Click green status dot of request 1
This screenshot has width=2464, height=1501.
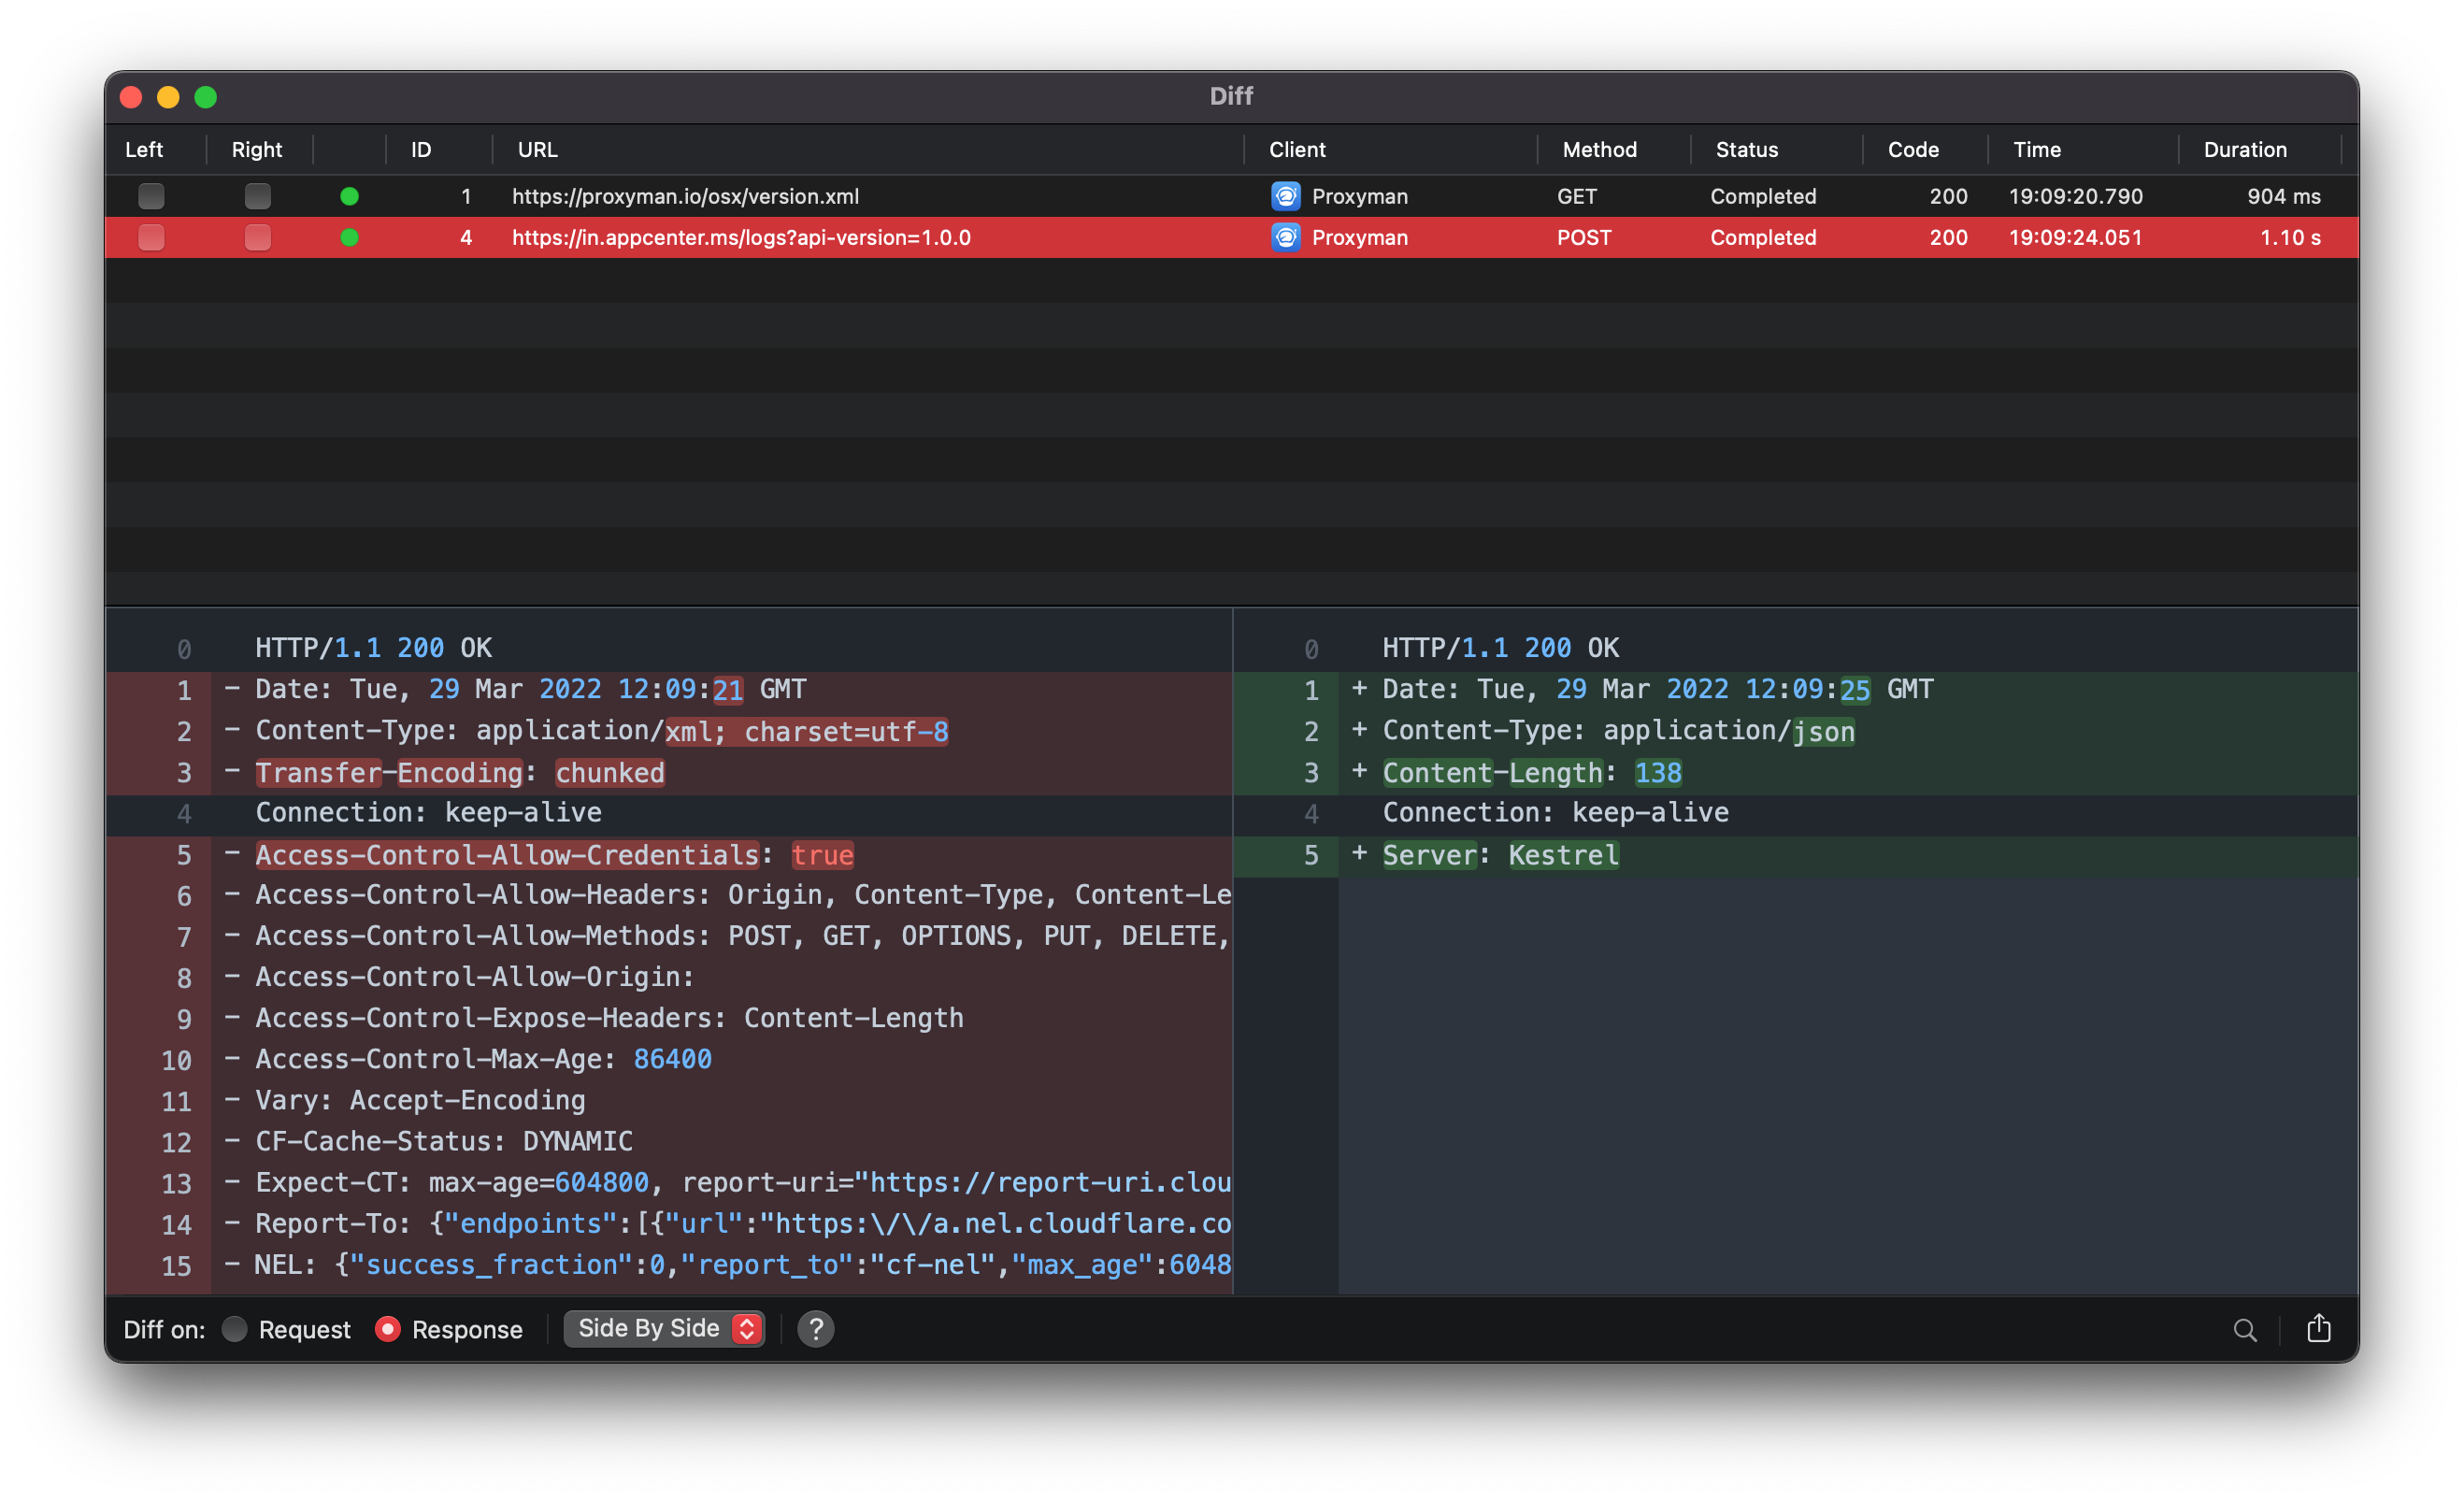pos(349,196)
